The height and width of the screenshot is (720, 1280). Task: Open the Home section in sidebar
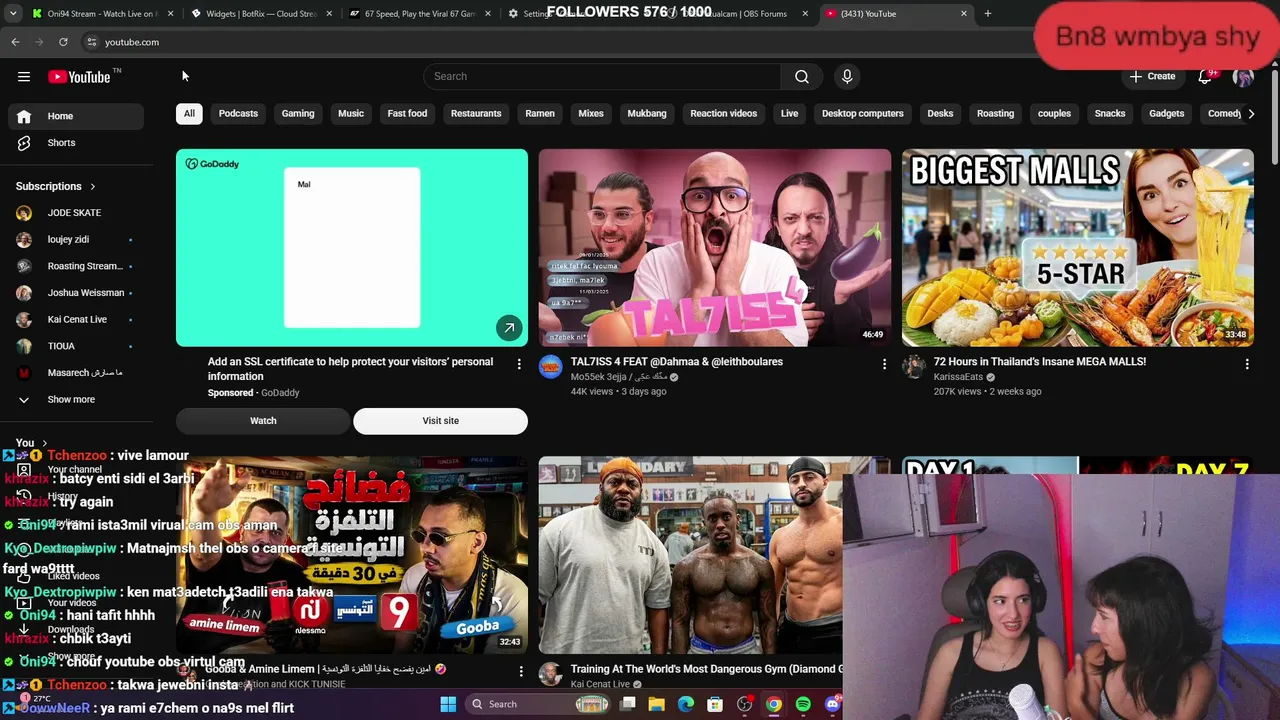pos(76,116)
